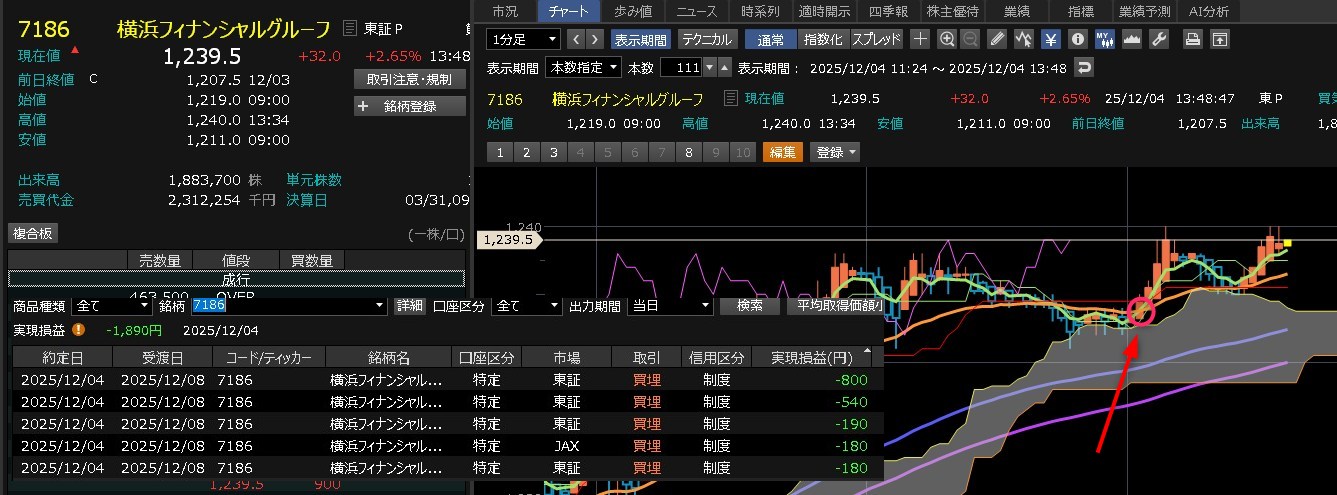Viewport: 1337px width, 495px height.
Task: Go to previous period with left chevron
Action: click(575, 39)
